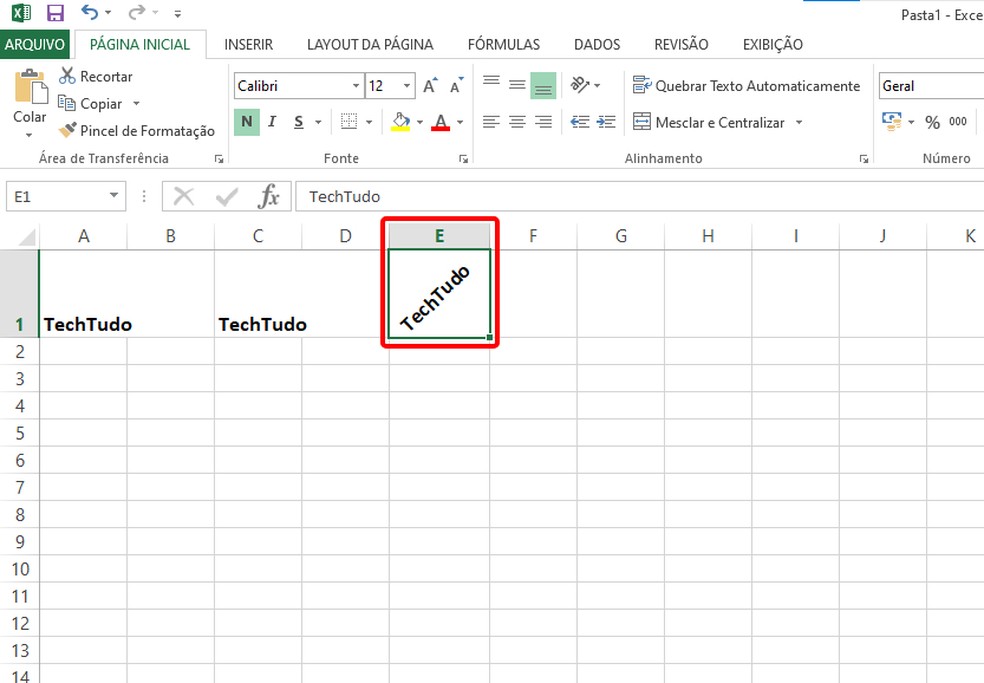
Task: Expand the fill color dropdown arrow
Action: tap(421, 121)
